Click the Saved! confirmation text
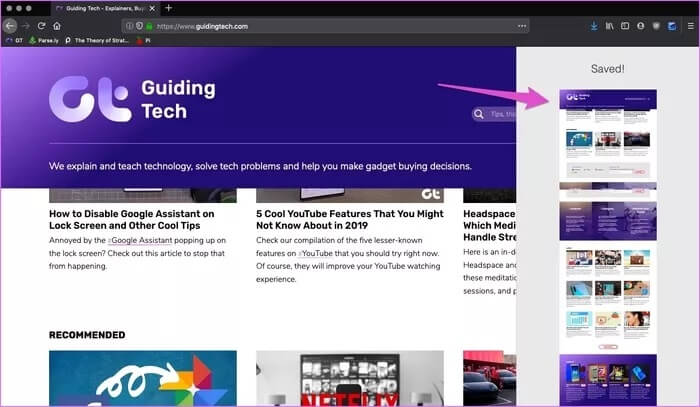This screenshot has width=700, height=407. pyautogui.click(x=608, y=69)
